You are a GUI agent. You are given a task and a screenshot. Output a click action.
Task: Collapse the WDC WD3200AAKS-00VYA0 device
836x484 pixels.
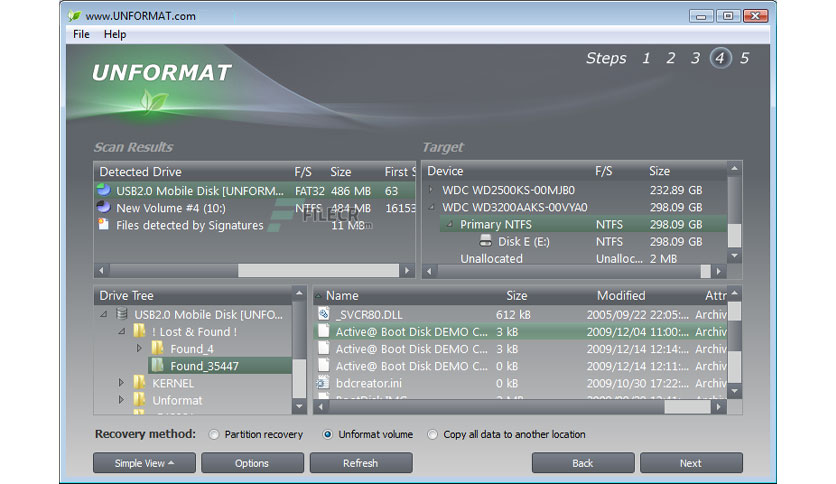click(431, 207)
